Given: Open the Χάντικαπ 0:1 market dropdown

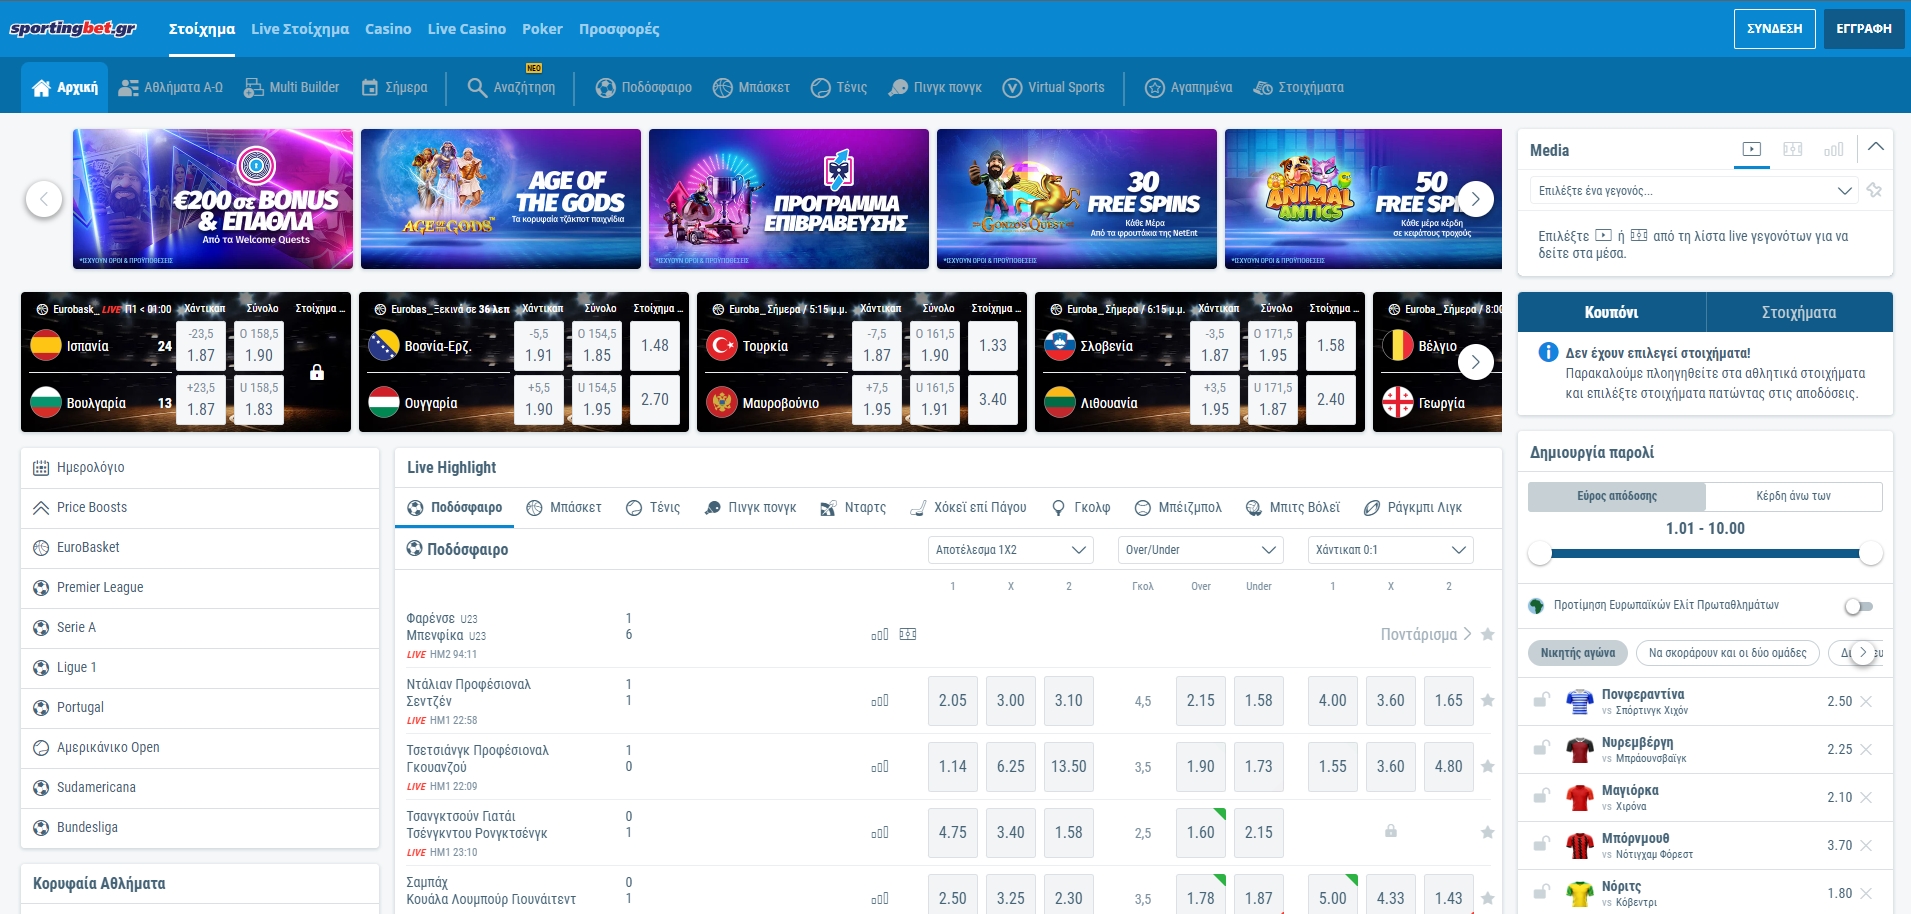Looking at the screenshot, I should click(x=1390, y=550).
